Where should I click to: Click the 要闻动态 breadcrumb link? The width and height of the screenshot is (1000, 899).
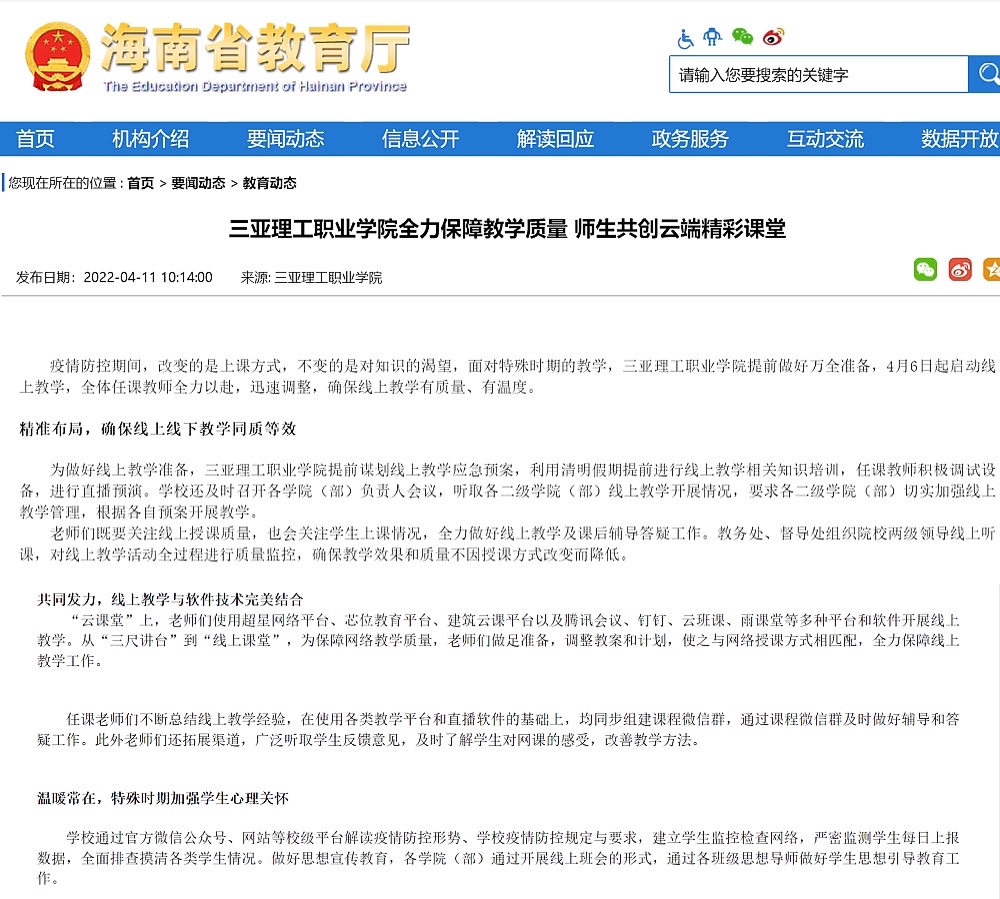(x=198, y=183)
